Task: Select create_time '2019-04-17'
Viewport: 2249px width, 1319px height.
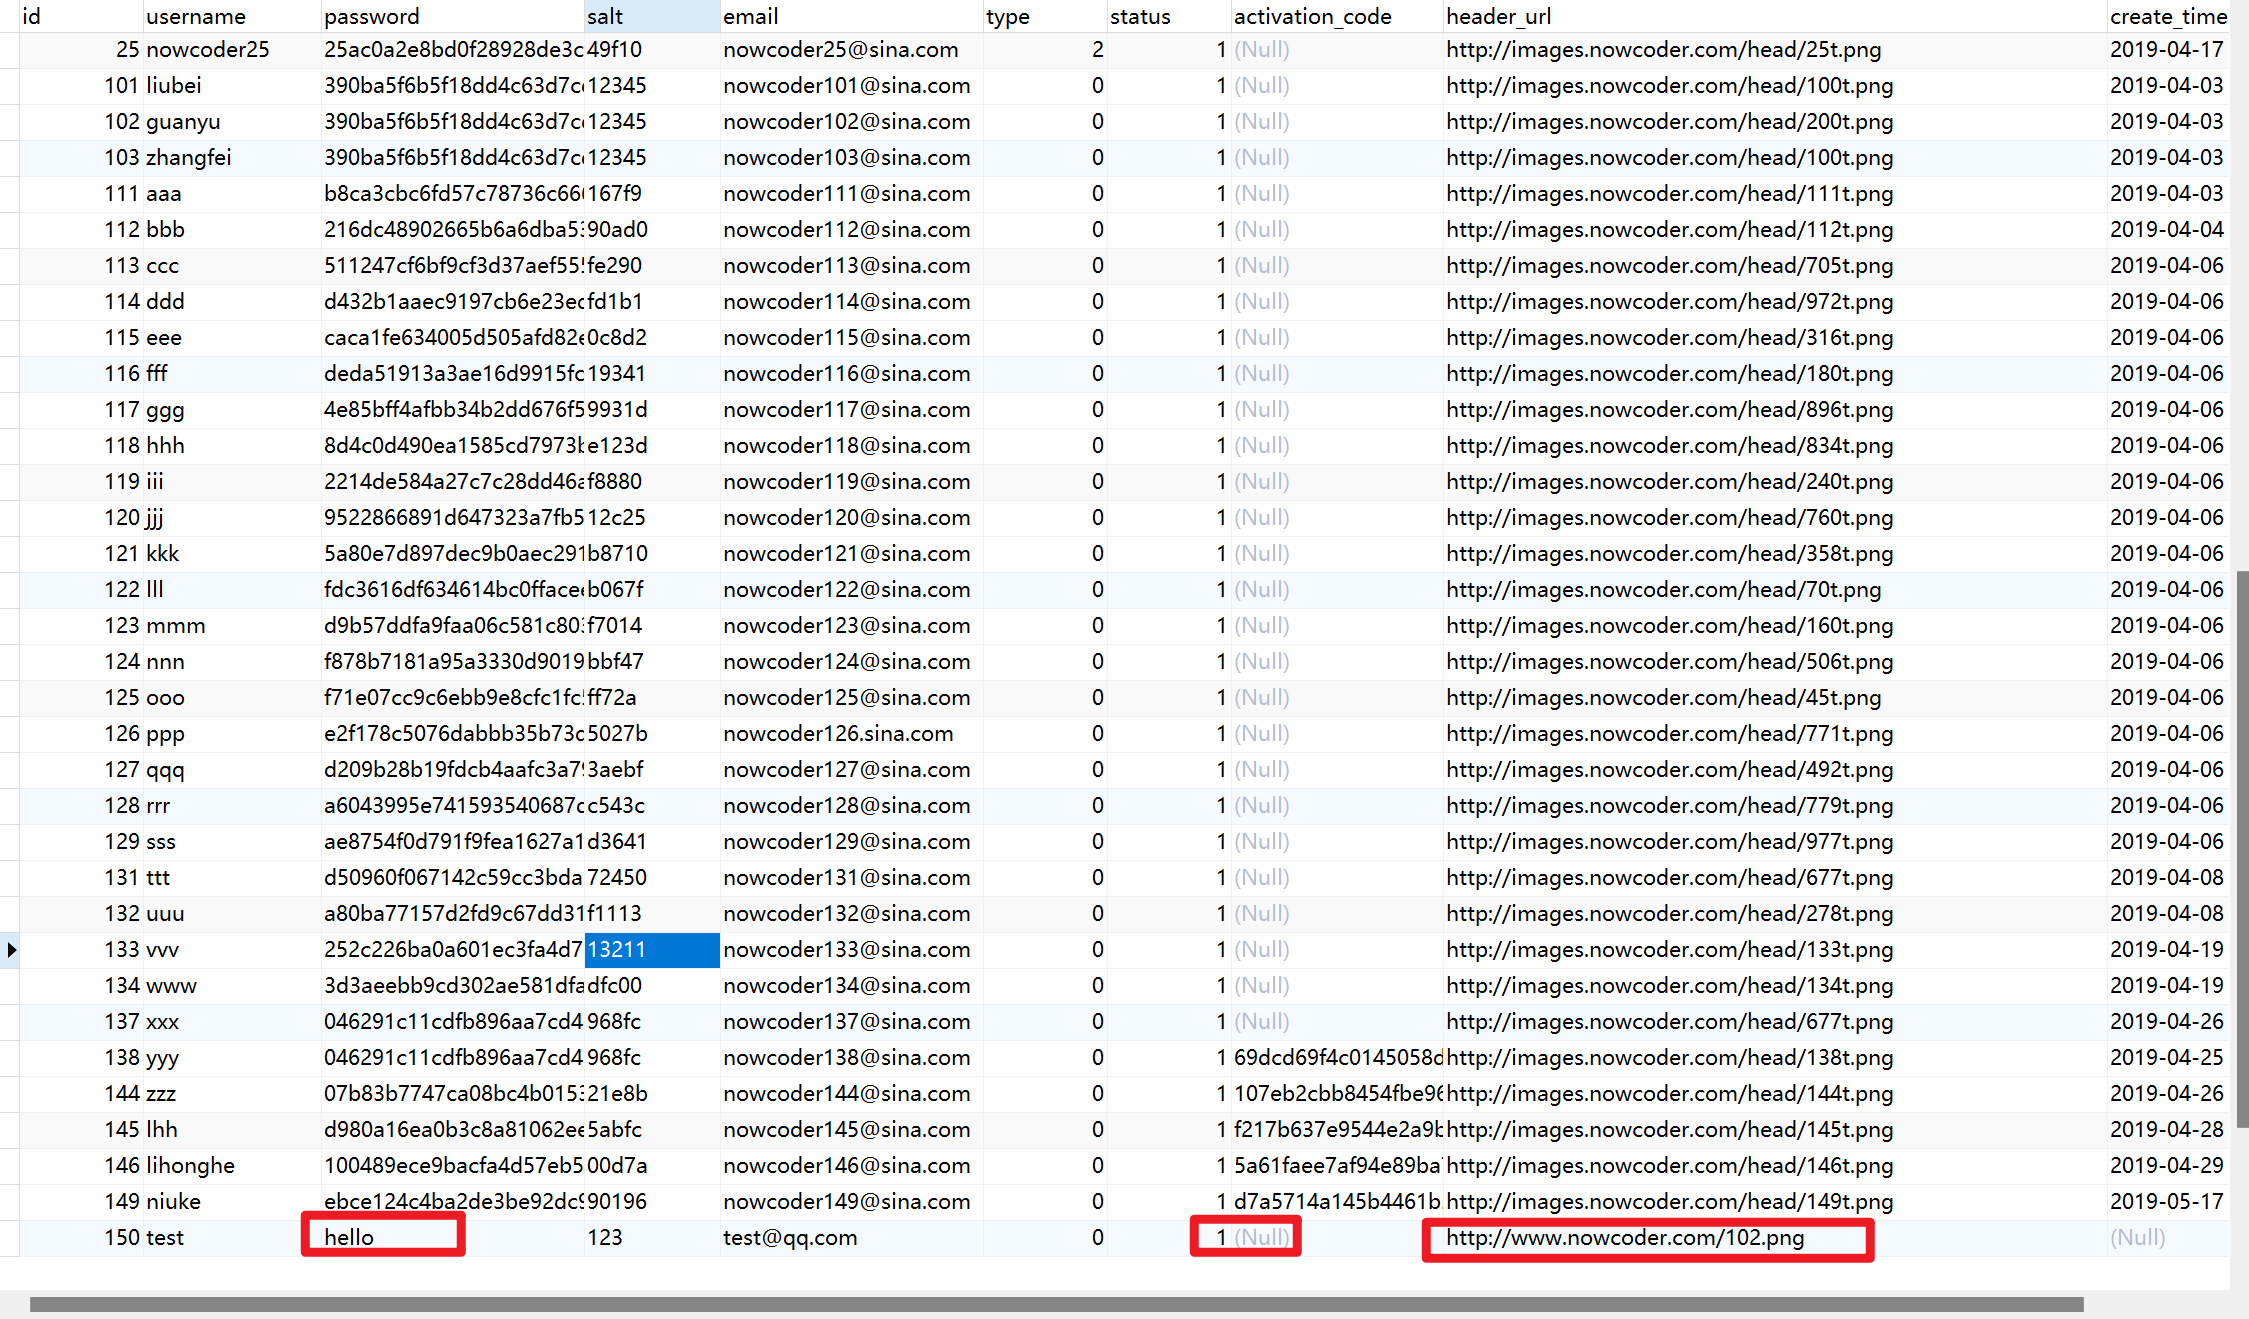Action: pyautogui.click(x=2167, y=50)
